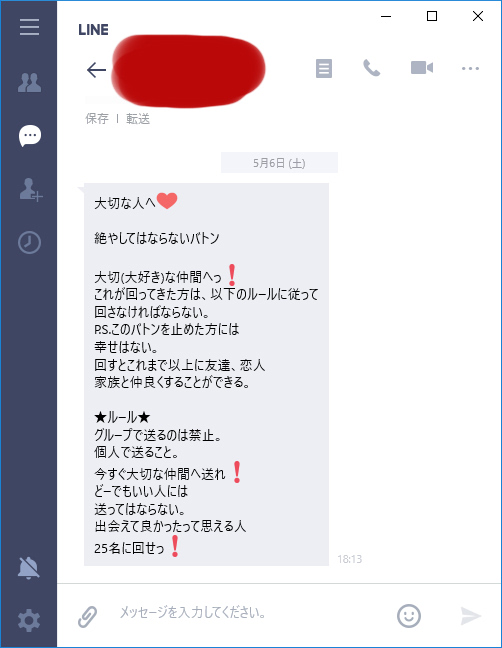Open settings gear in sidebar
Image resolution: width=502 pixels, height=648 pixels.
tap(29, 620)
